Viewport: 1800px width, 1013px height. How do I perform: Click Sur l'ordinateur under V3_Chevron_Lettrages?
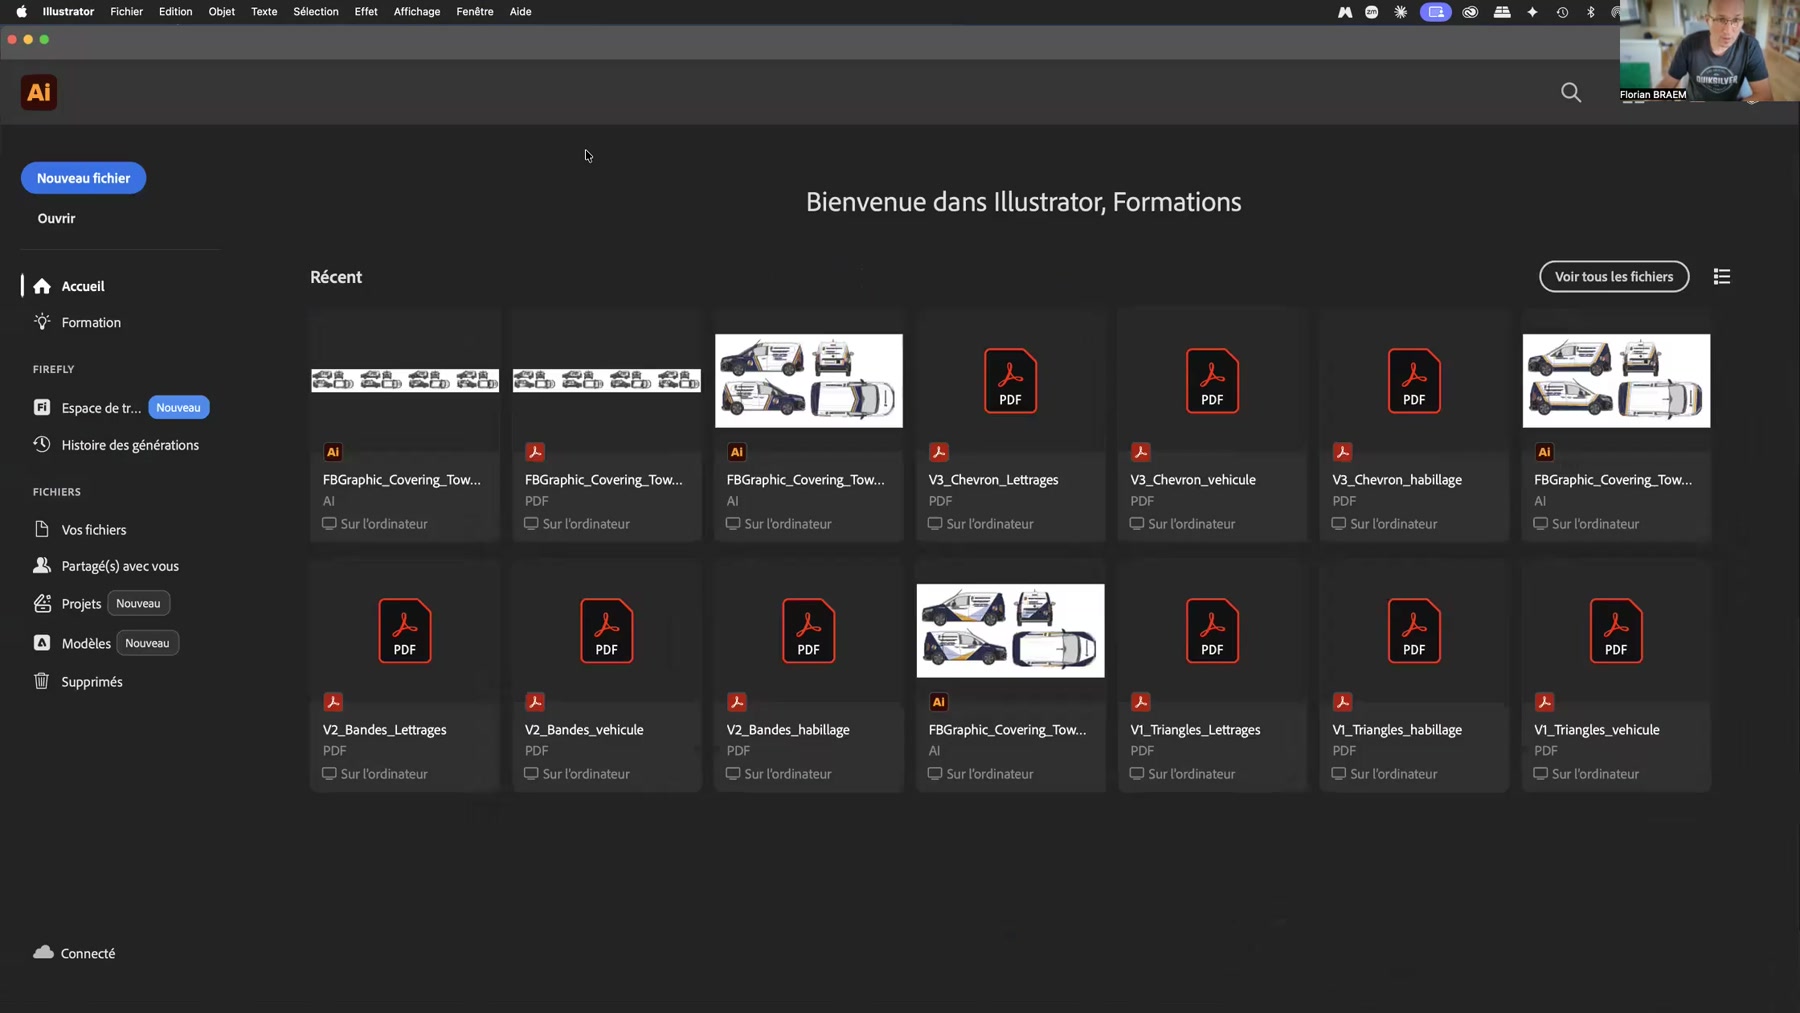(981, 524)
